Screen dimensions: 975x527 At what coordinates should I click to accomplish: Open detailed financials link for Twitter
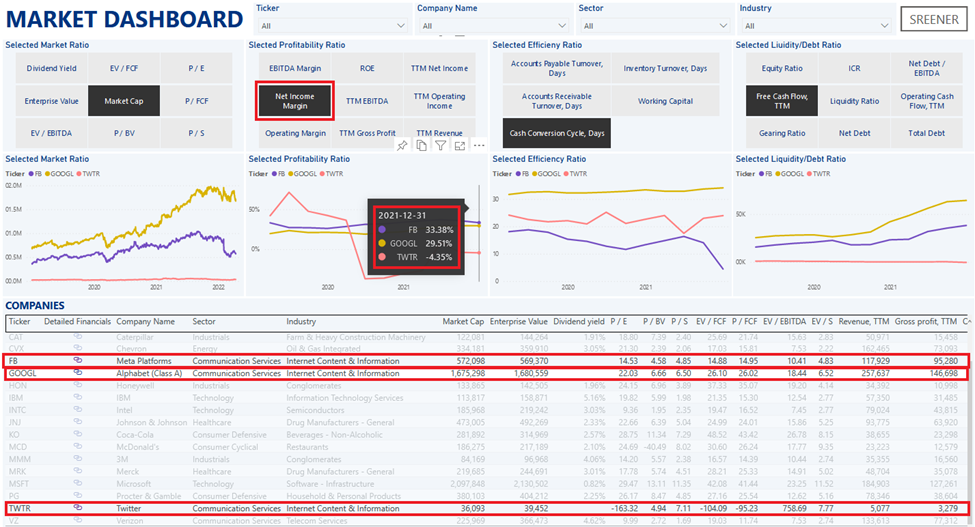78,508
